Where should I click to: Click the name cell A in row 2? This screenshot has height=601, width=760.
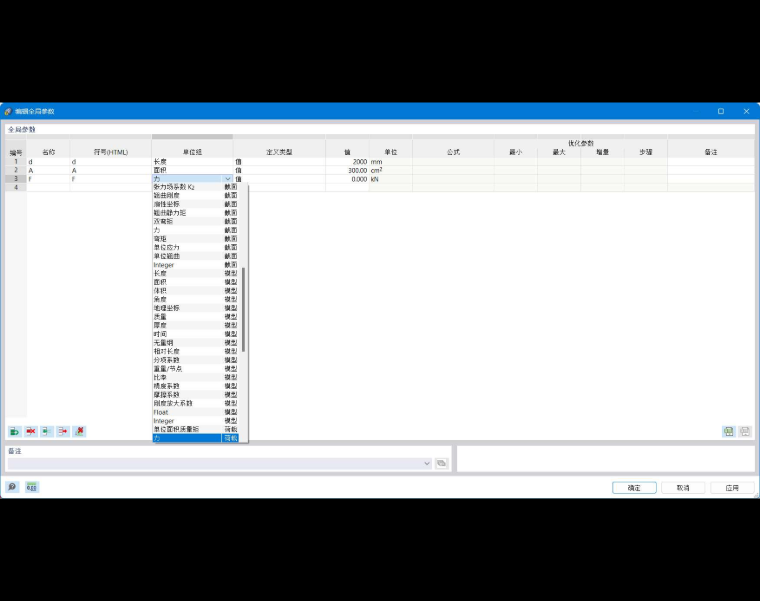[48, 171]
